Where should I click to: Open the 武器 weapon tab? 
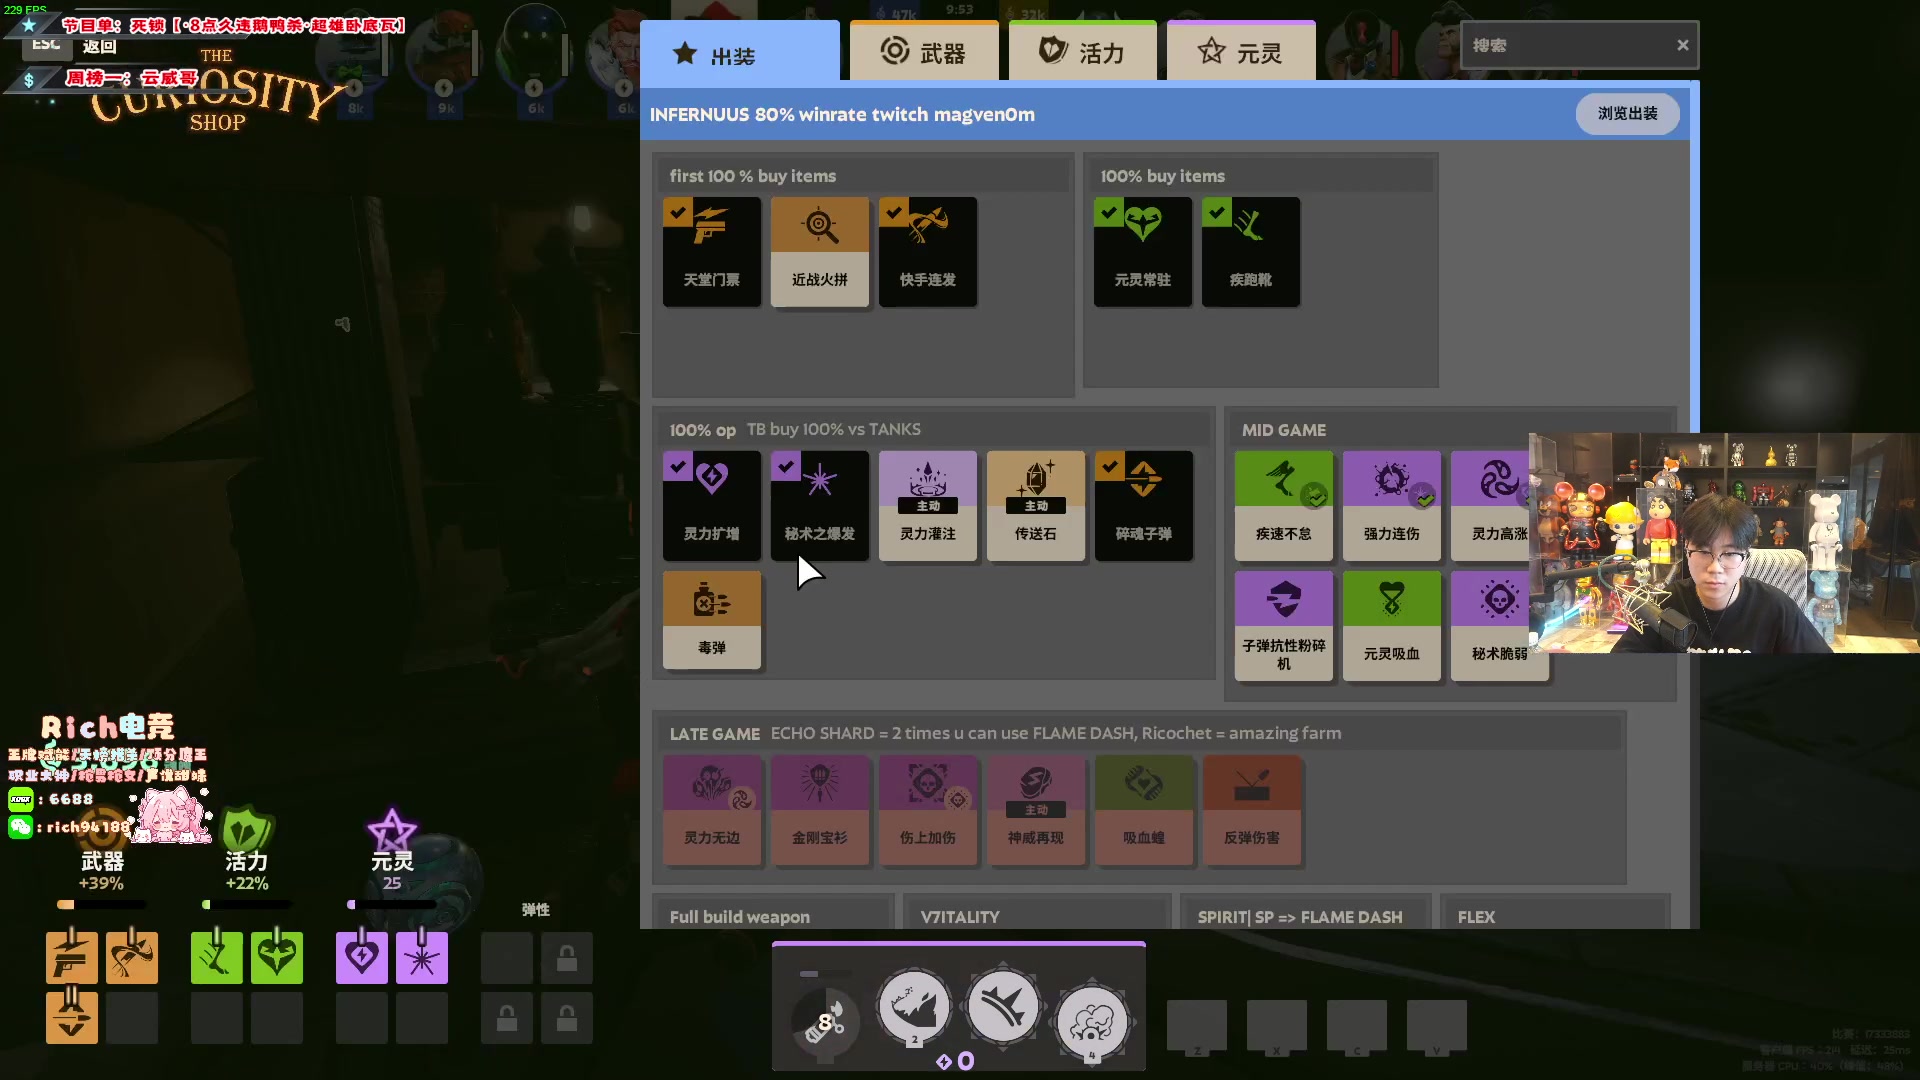click(x=923, y=53)
